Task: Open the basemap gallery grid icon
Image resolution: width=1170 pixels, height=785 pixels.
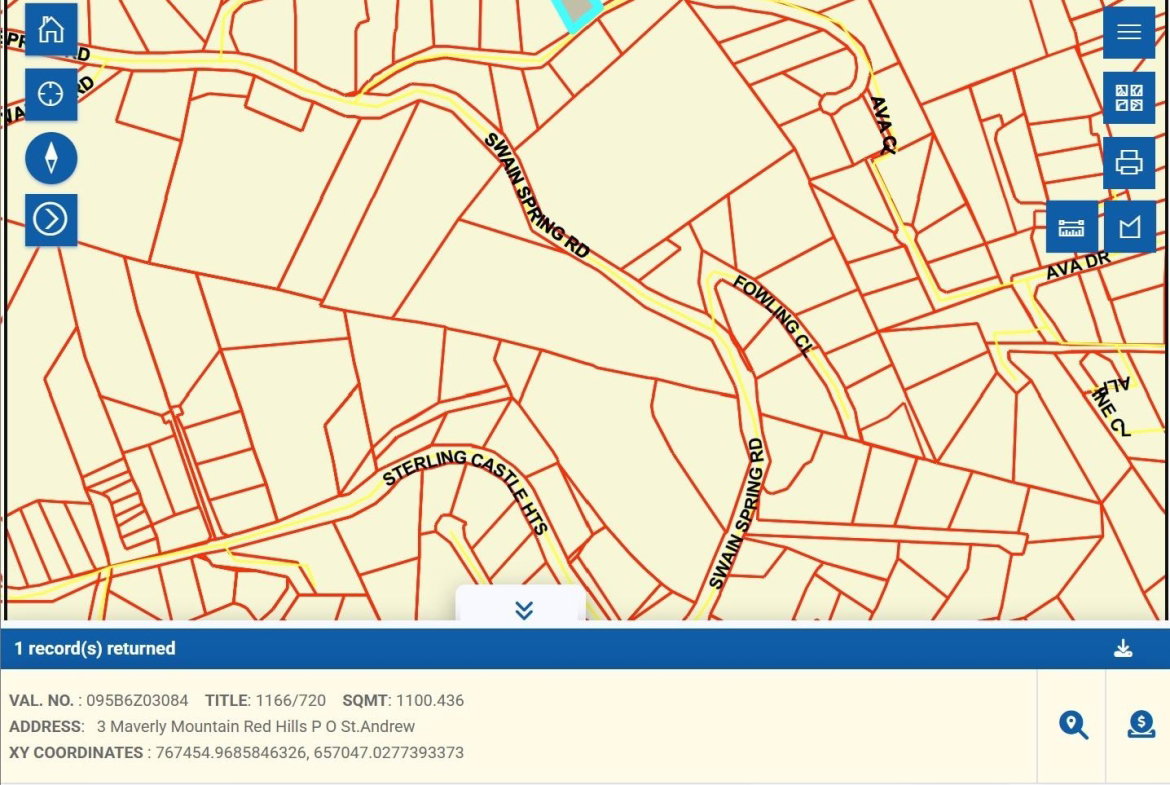Action: click(x=1129, y=98)
